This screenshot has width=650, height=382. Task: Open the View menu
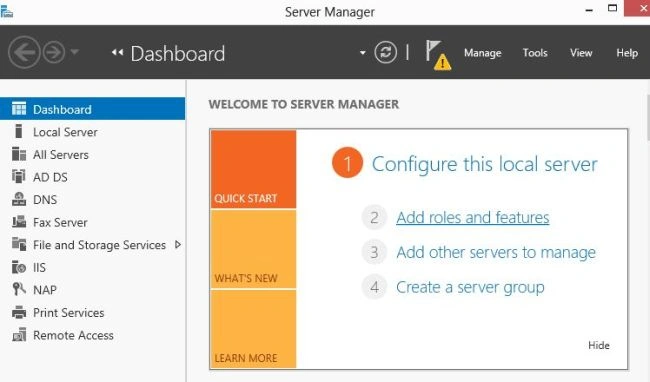(x=581, y=53)
